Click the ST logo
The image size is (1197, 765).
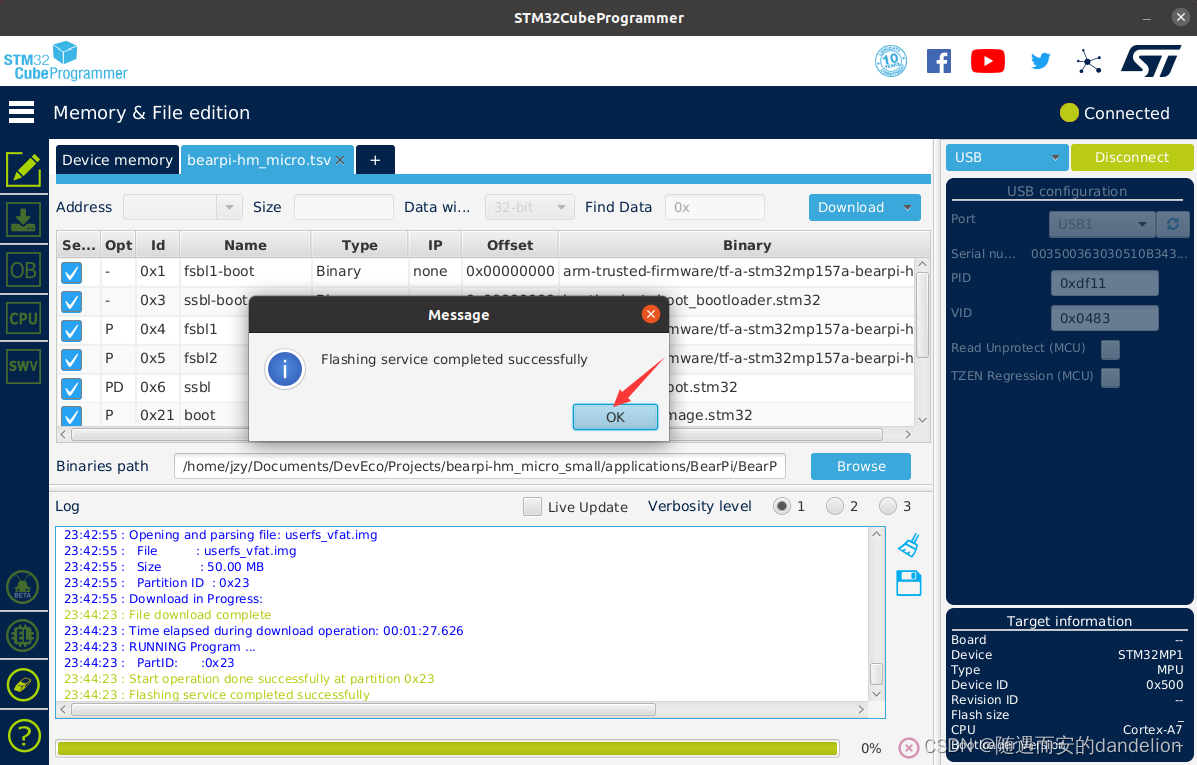[x=1151, y=61]
